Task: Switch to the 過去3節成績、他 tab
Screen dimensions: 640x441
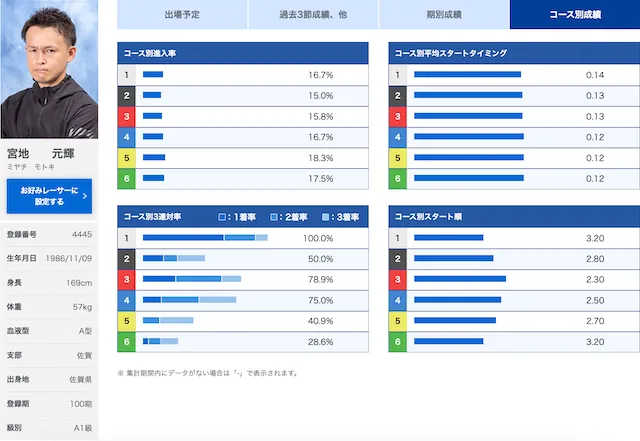Action: click(313, 15)
